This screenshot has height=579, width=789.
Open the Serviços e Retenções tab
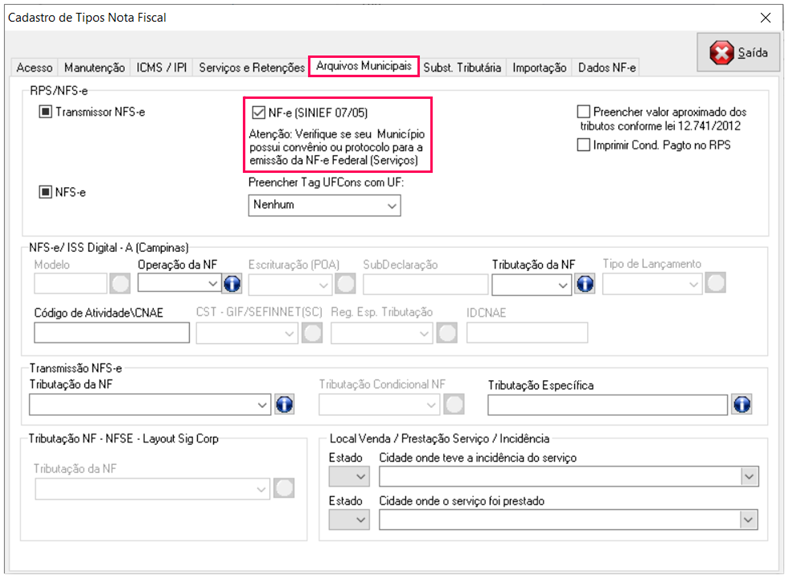click(x=252, y=68)
